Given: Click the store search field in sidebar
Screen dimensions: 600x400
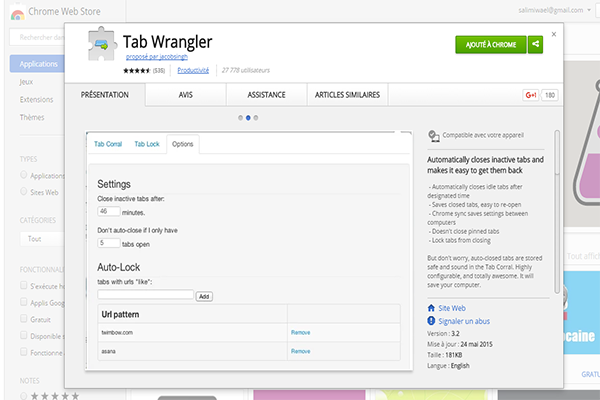Looking at the screenshot, I should pyautogui.click(x=37, y=38).
